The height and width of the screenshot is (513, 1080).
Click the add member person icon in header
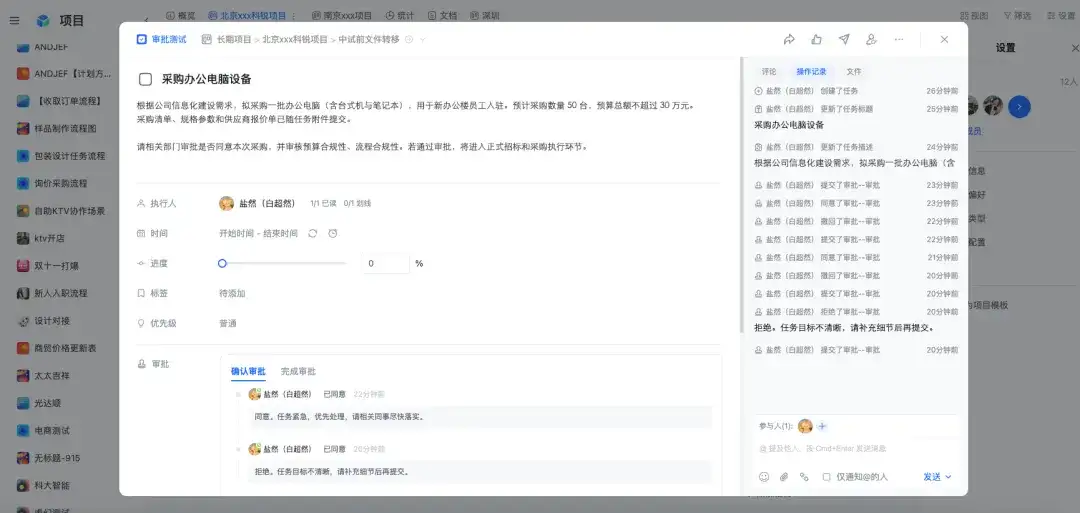pyautogui.click(x=871, y=39)
